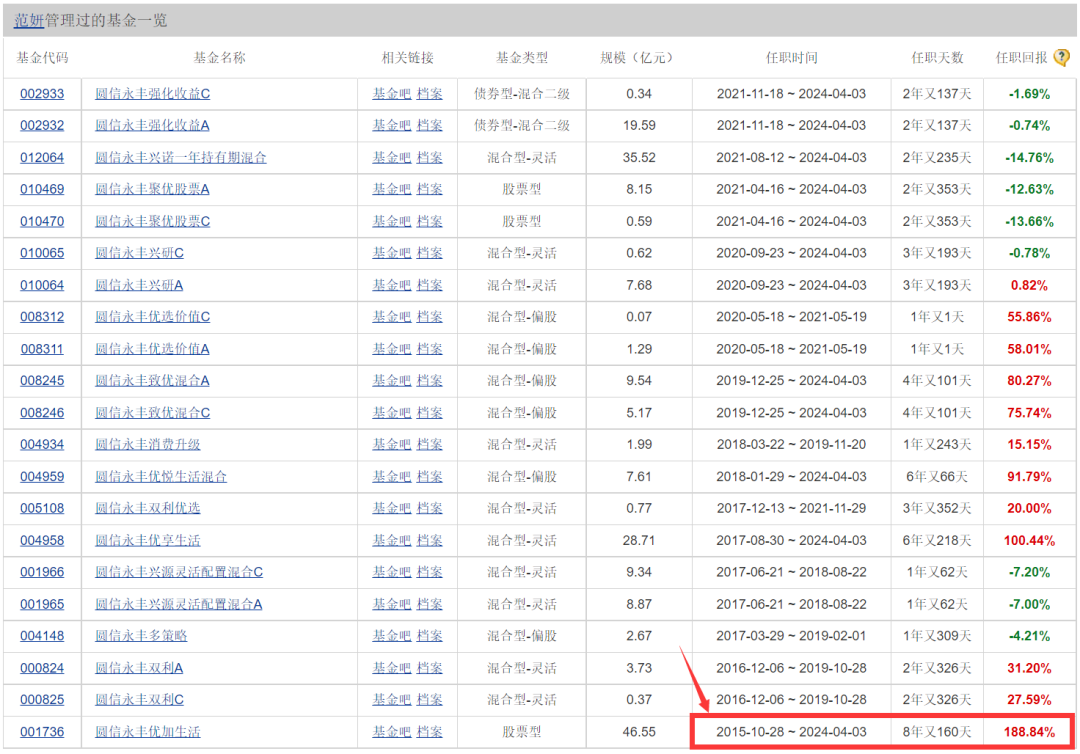Open 档案 link for 圆信永丰强化收益A

(x=430, y=125)
